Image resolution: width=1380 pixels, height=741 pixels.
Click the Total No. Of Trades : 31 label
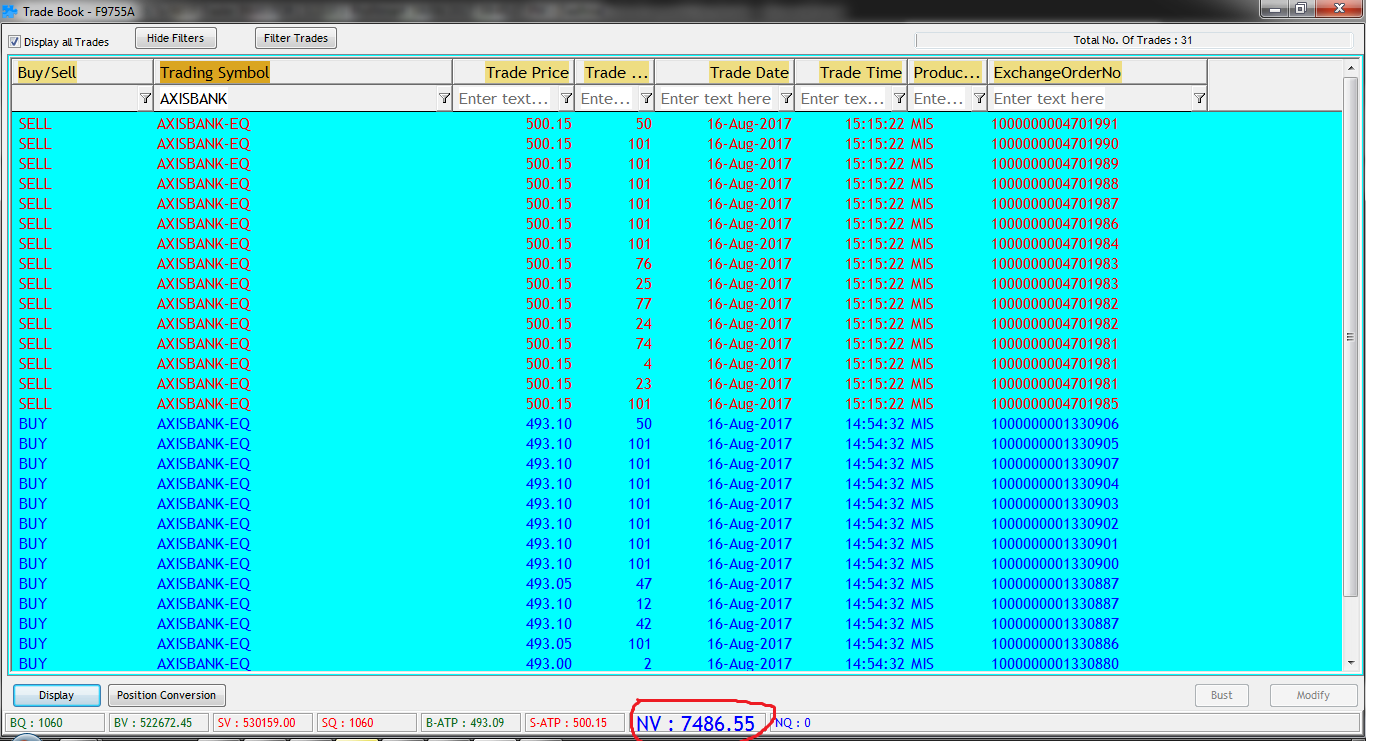pyautogui.click(x=1133, y=40)
